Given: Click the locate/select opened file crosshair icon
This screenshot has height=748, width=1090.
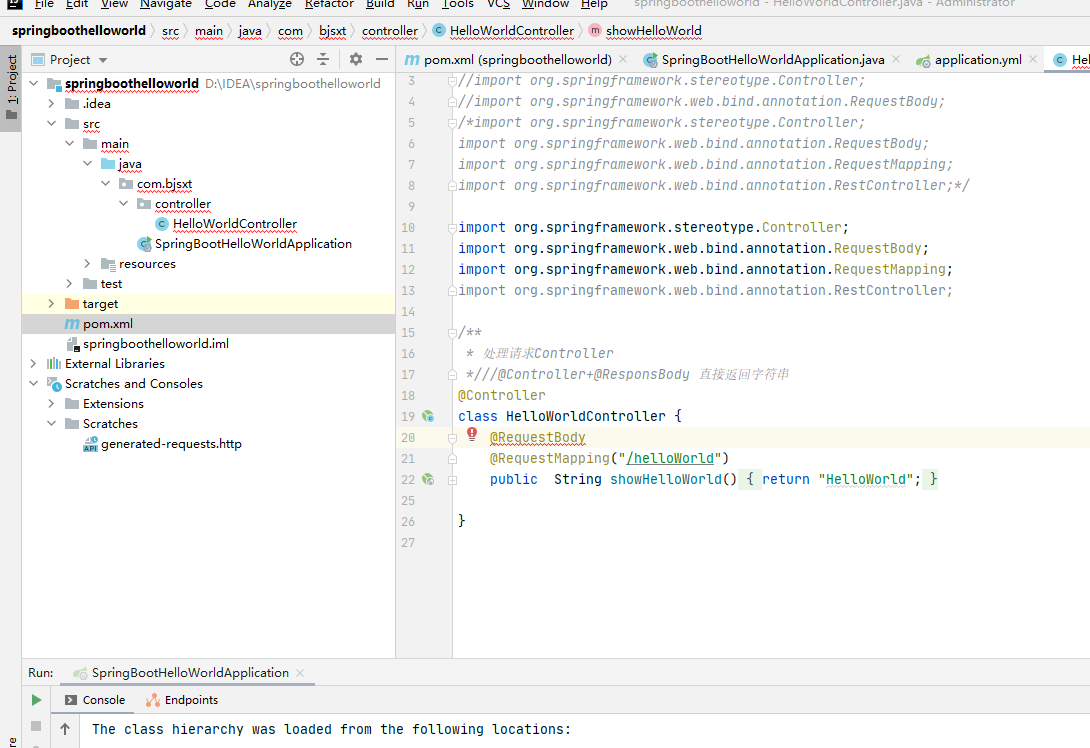Looking at the screenshot, I should (x=297, y=59).
